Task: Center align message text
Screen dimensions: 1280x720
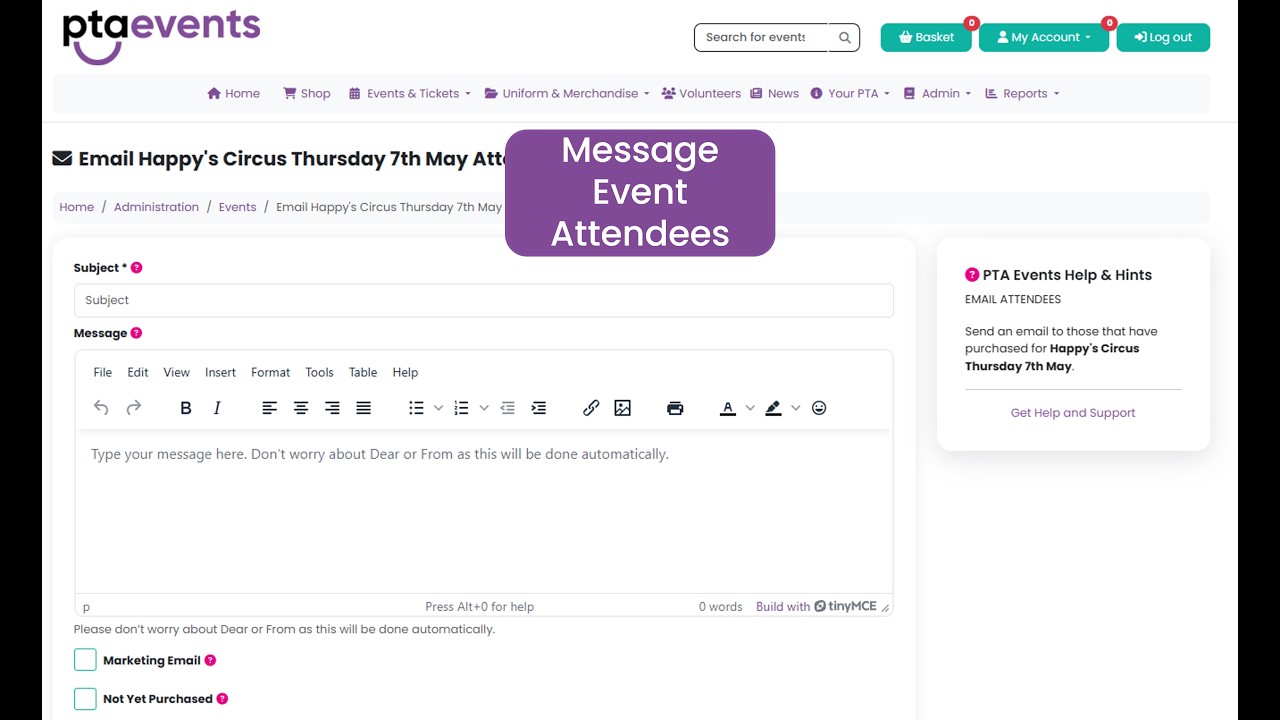Action: 301,408
